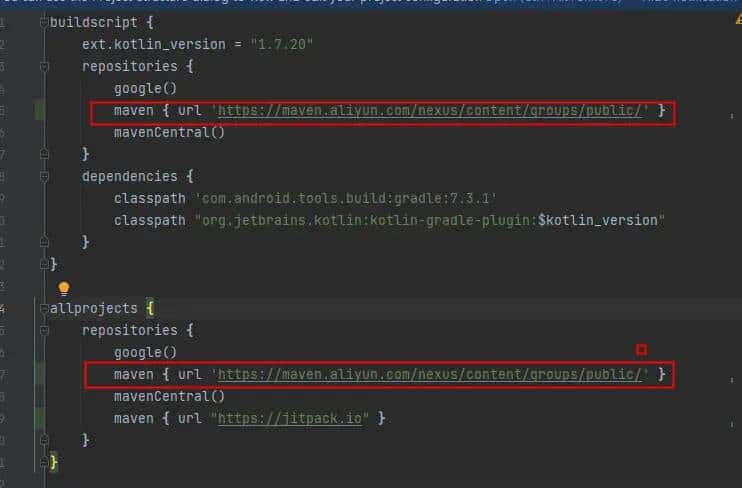Place cursor on ext.kotlin_version
The height and width of the screenshot is (488, 742).
154,44
